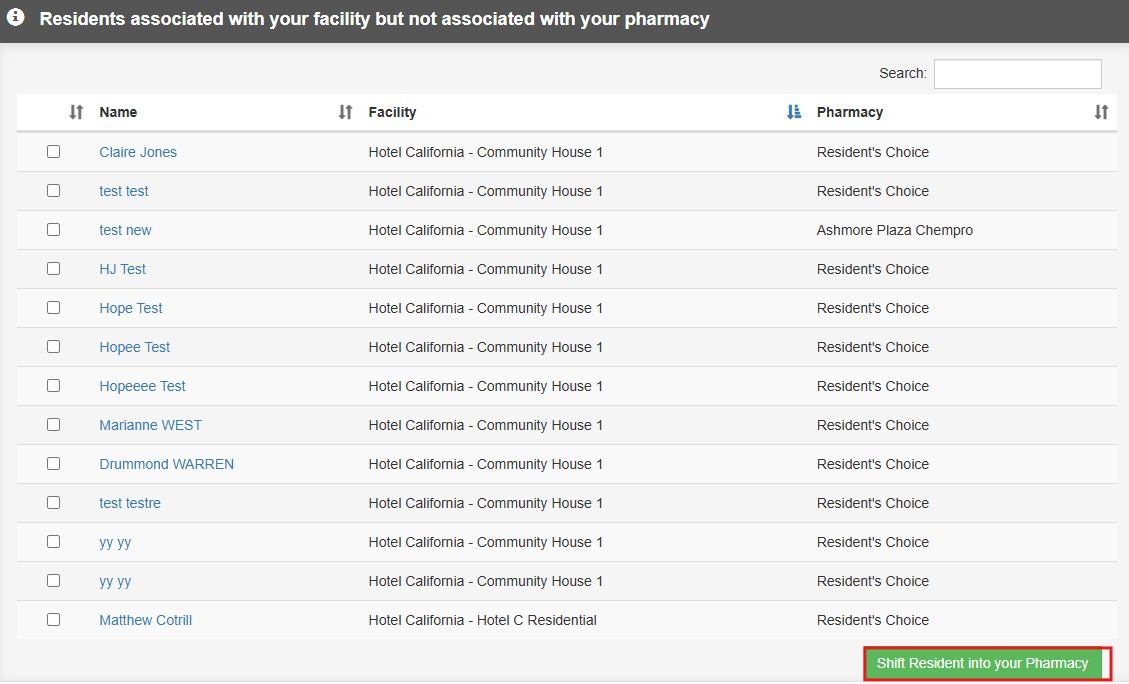This screenshot has width=1129, height=684.
Task: Sort the Name column using its sort icon
Action: [x=344, y=112]
